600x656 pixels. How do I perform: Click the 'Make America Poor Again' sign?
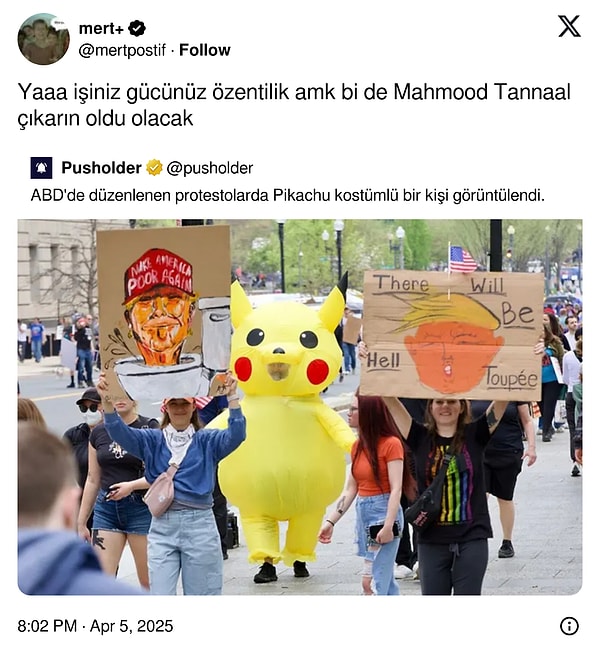(x=164, y=310)
